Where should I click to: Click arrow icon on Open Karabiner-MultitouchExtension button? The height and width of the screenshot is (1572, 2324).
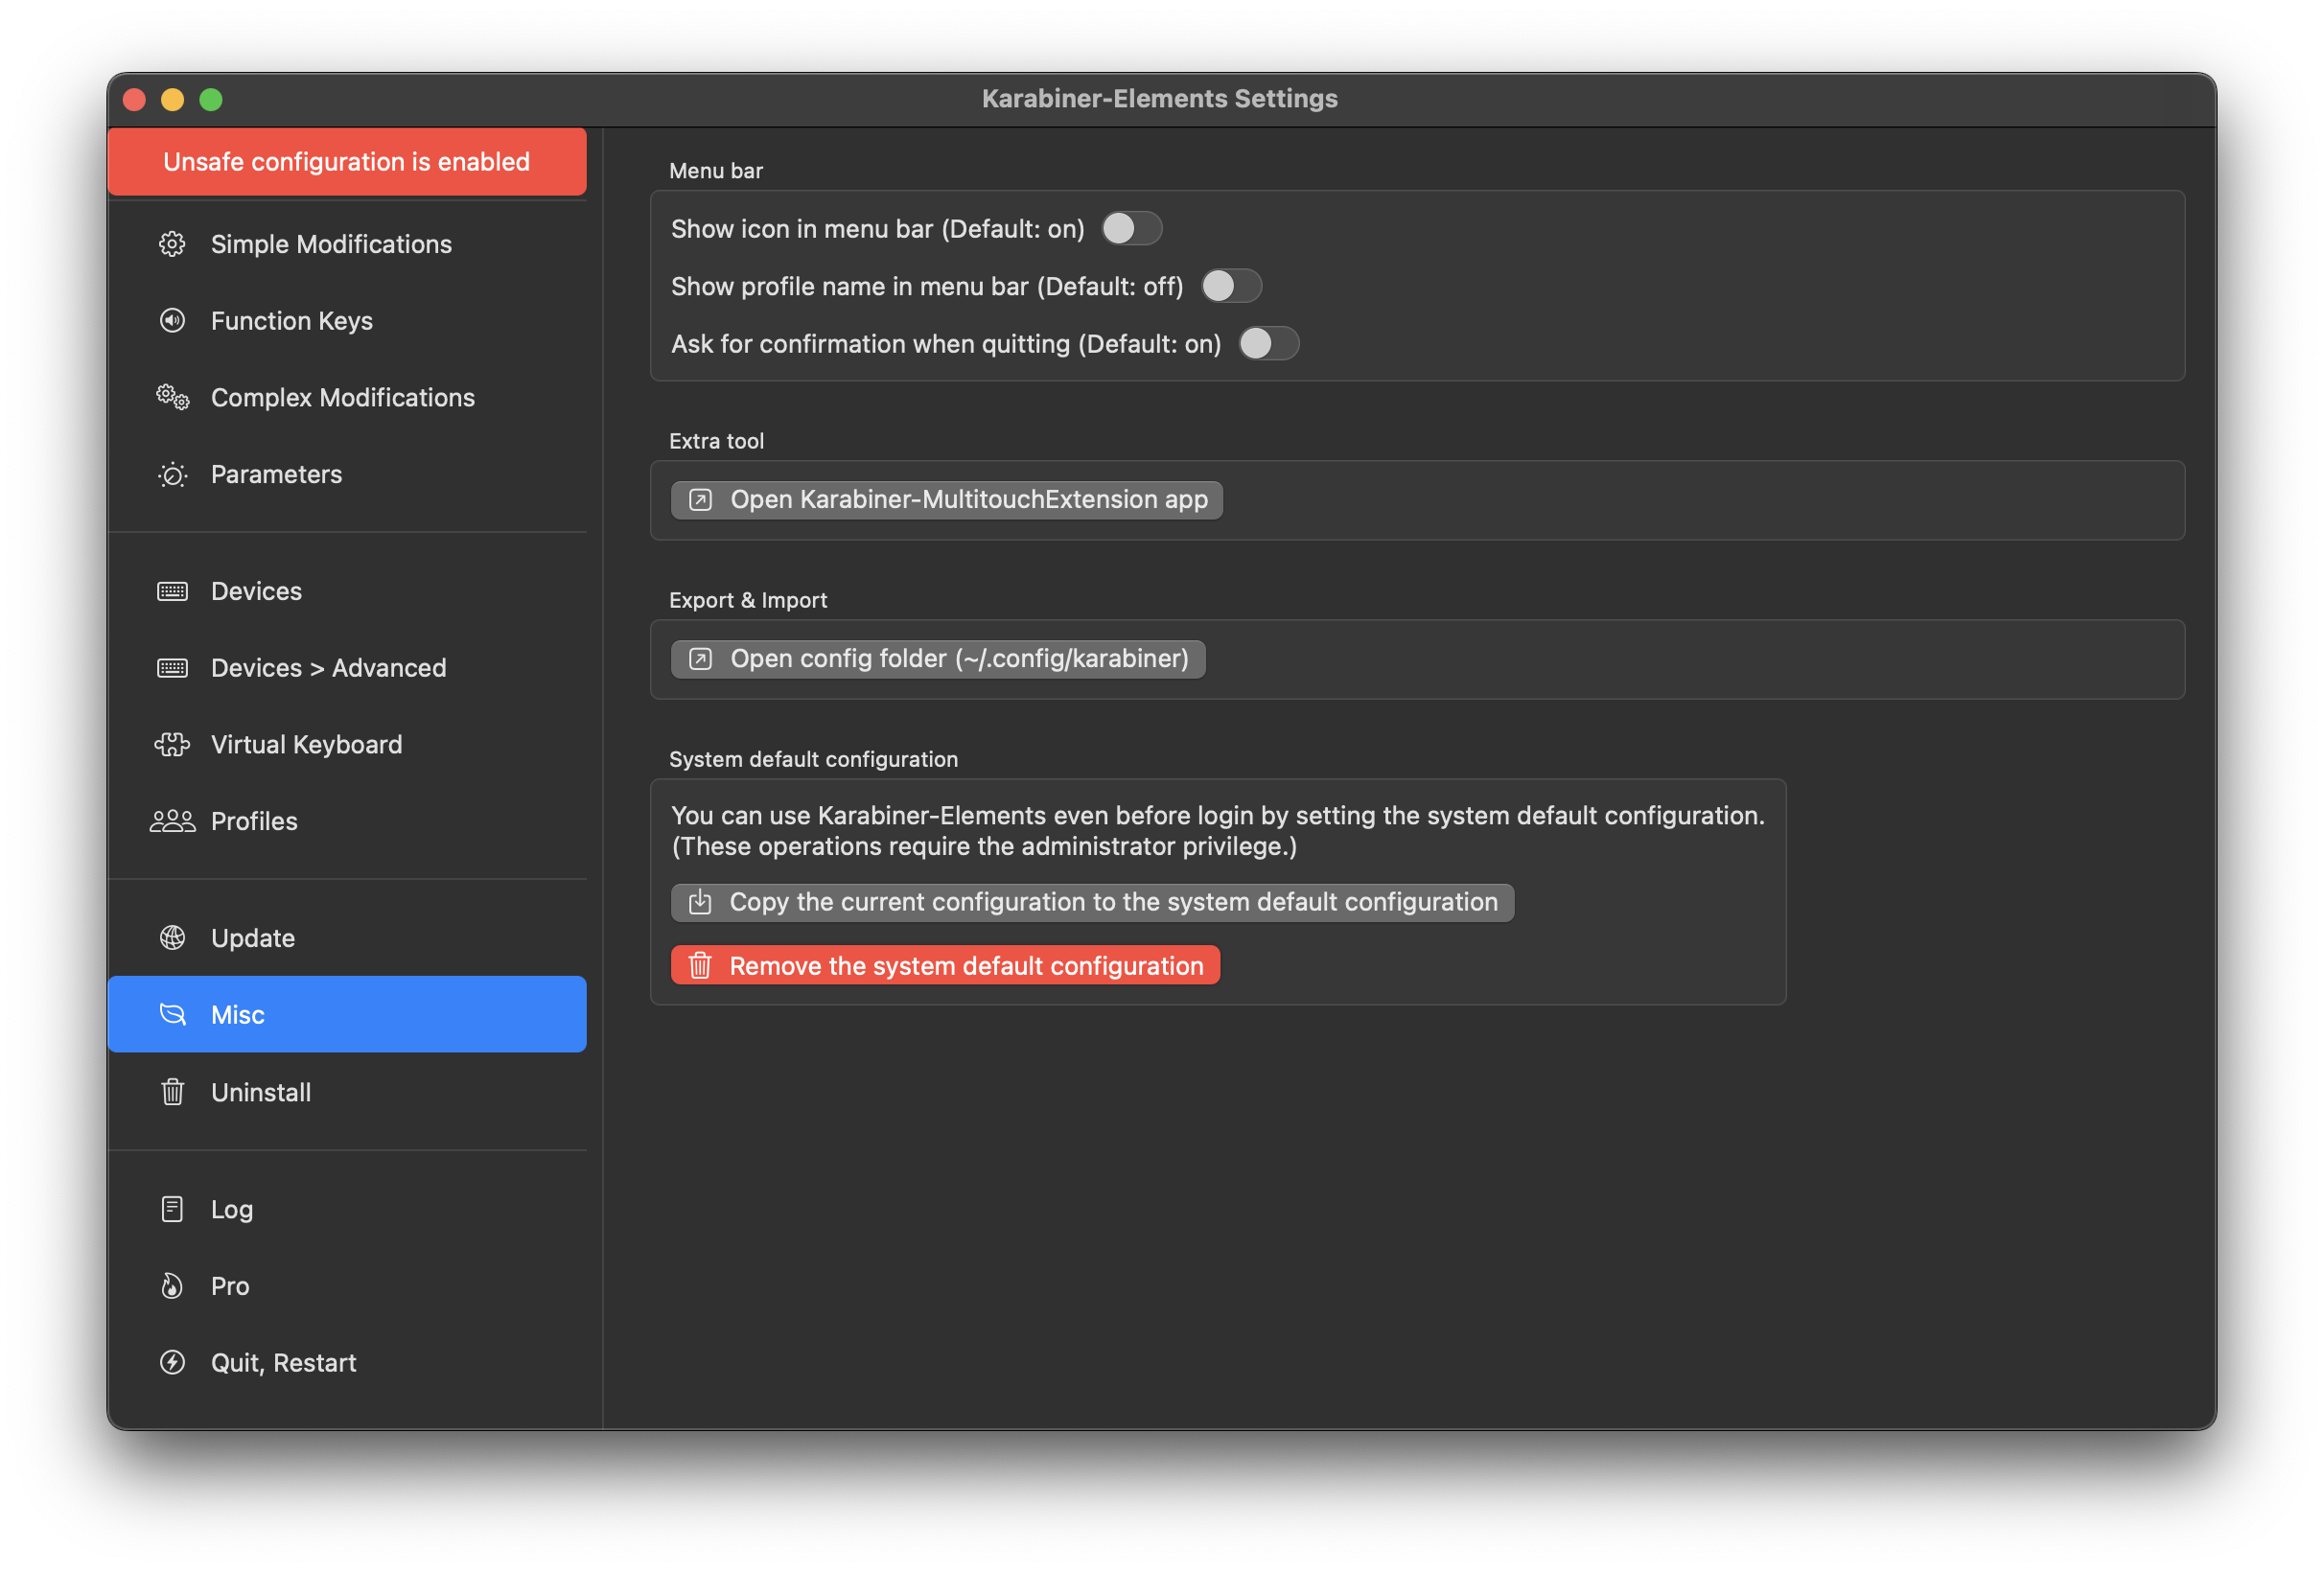tap(700, 500)
